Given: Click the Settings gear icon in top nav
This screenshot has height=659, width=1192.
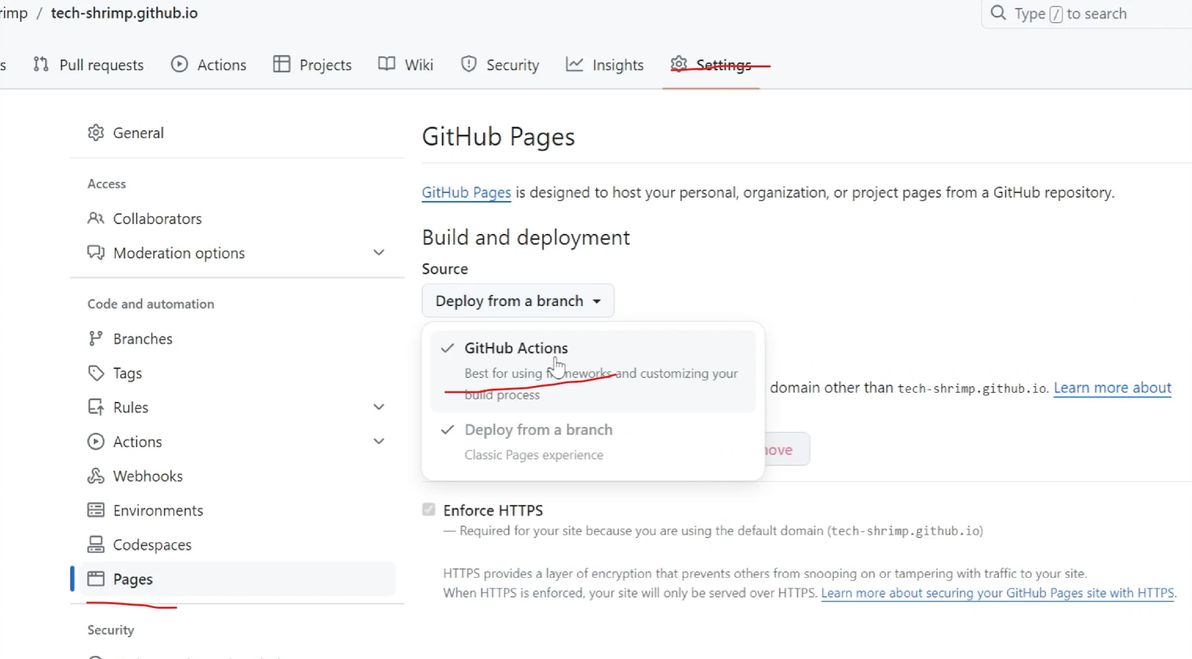Looking at the screenshot, I should (679, 65).
